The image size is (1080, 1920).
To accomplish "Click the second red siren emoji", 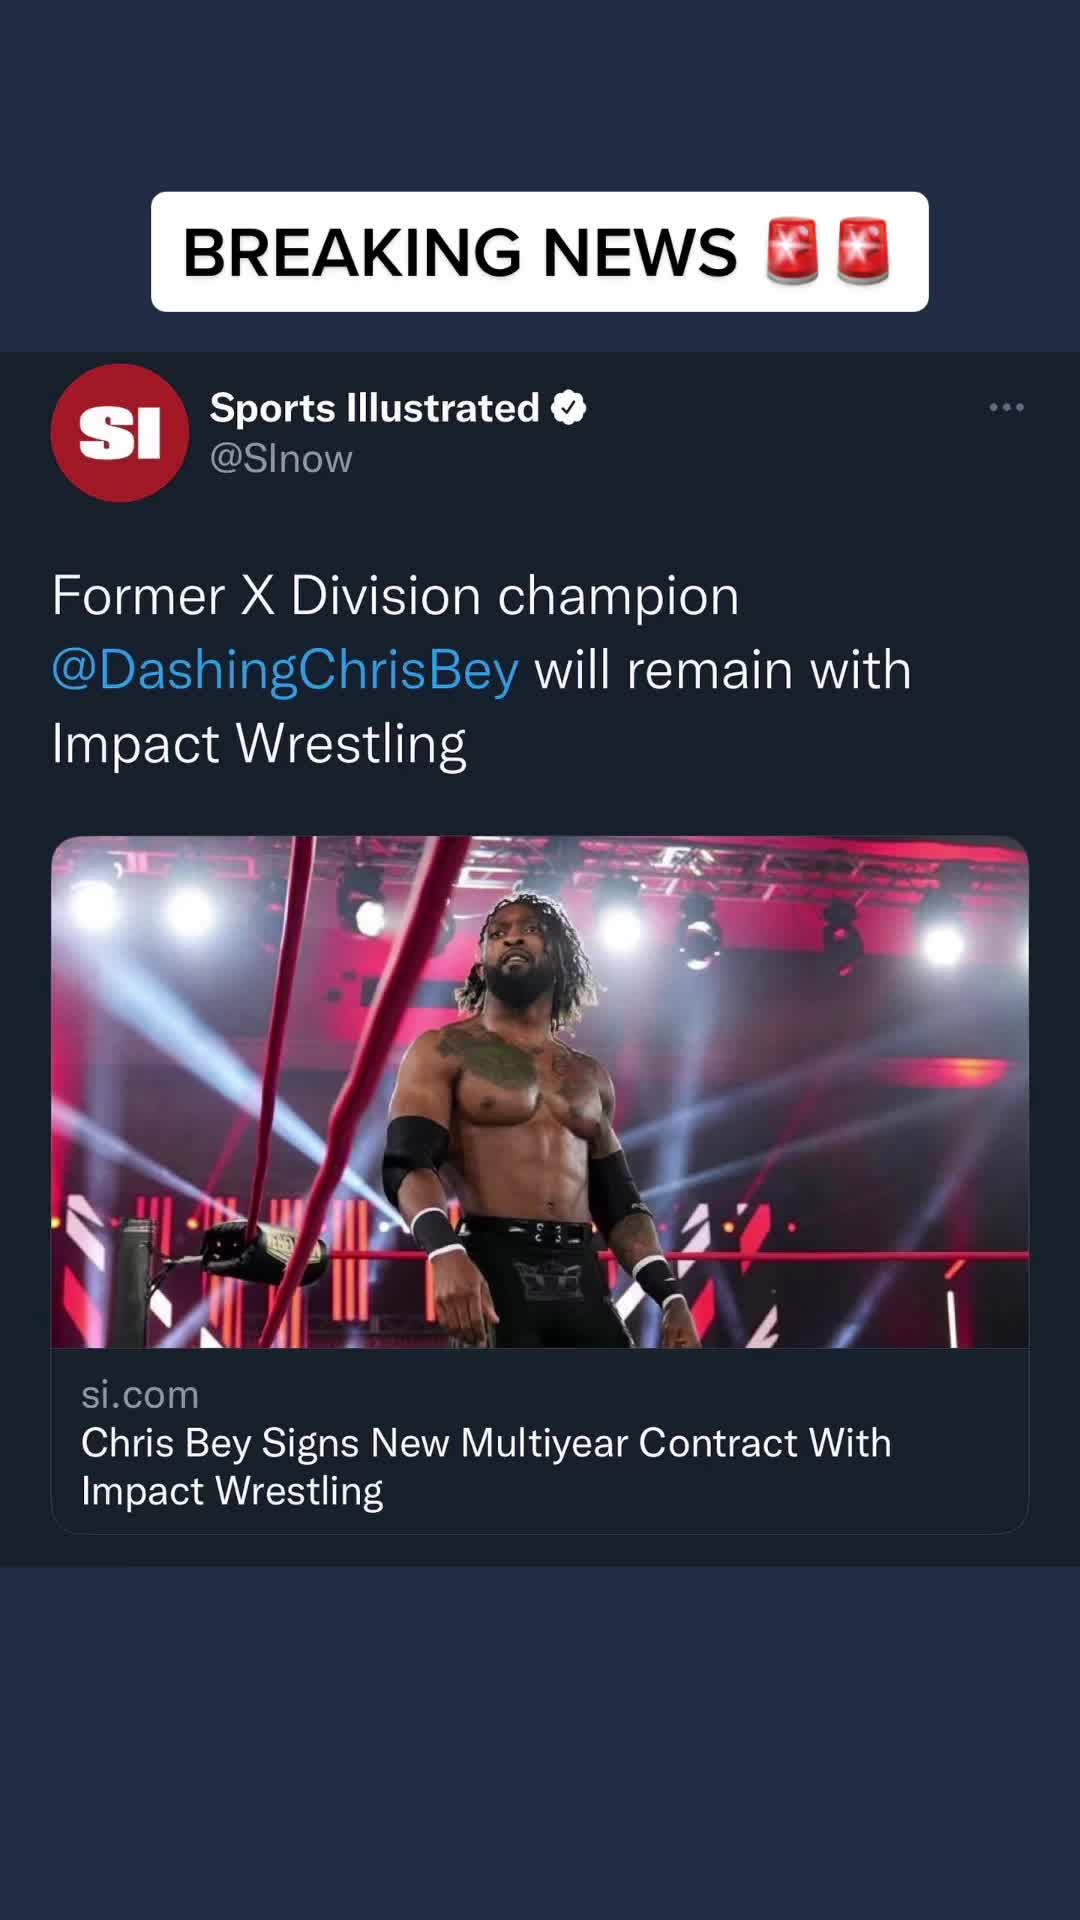I will pos(863,251).
